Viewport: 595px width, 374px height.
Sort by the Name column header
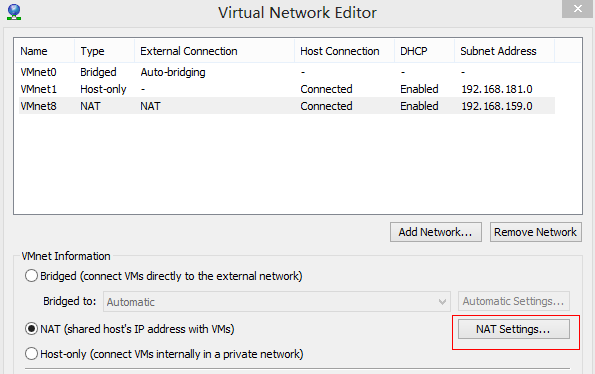click(x=44, y=51)
